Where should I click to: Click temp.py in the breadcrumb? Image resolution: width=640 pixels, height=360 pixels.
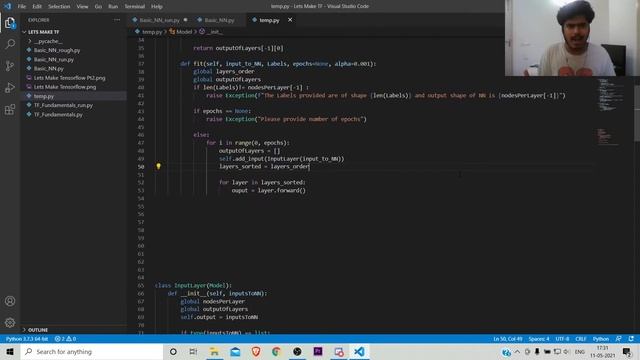click(x=152, y=32)
